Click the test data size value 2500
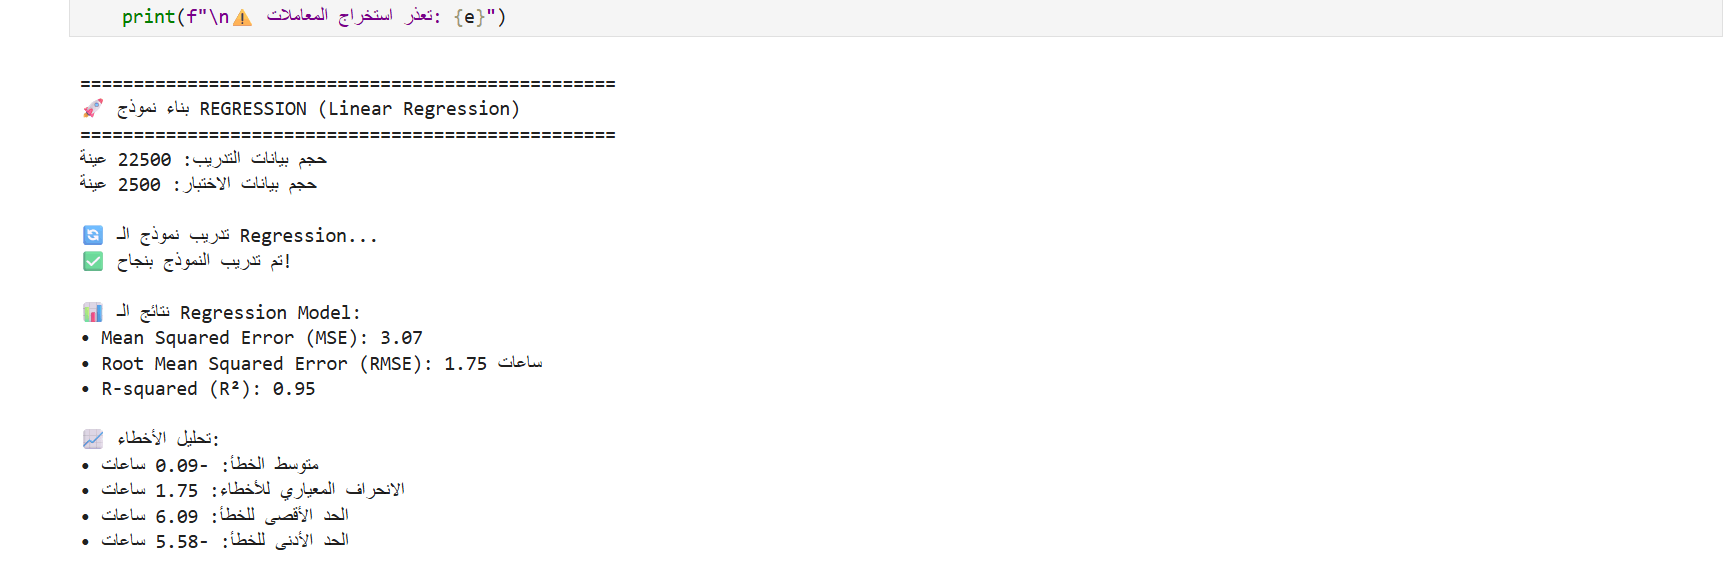Image resolution: width=1733 pixels, height=561 pixels. coord(139,185)
